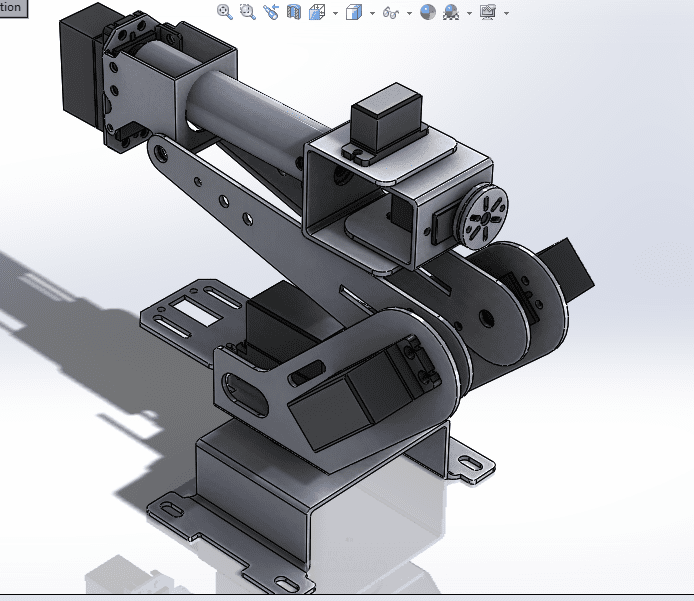The width and height of the screenshot is (694, 601).
Task: Open the View Settings dropdown arrow
Action: tap(506, 13)
